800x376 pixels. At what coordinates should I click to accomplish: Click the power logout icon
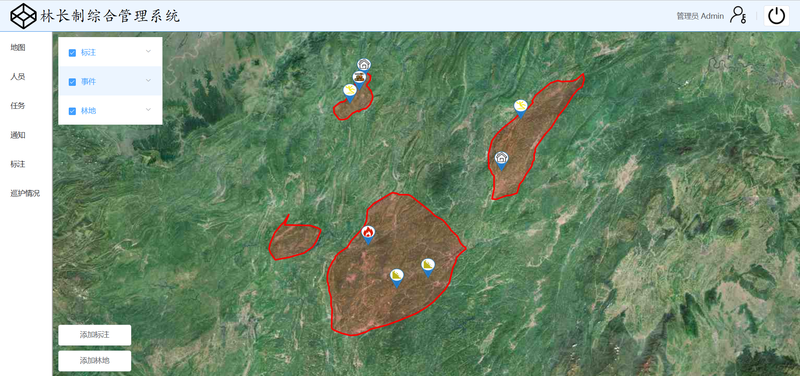(777, 16)
